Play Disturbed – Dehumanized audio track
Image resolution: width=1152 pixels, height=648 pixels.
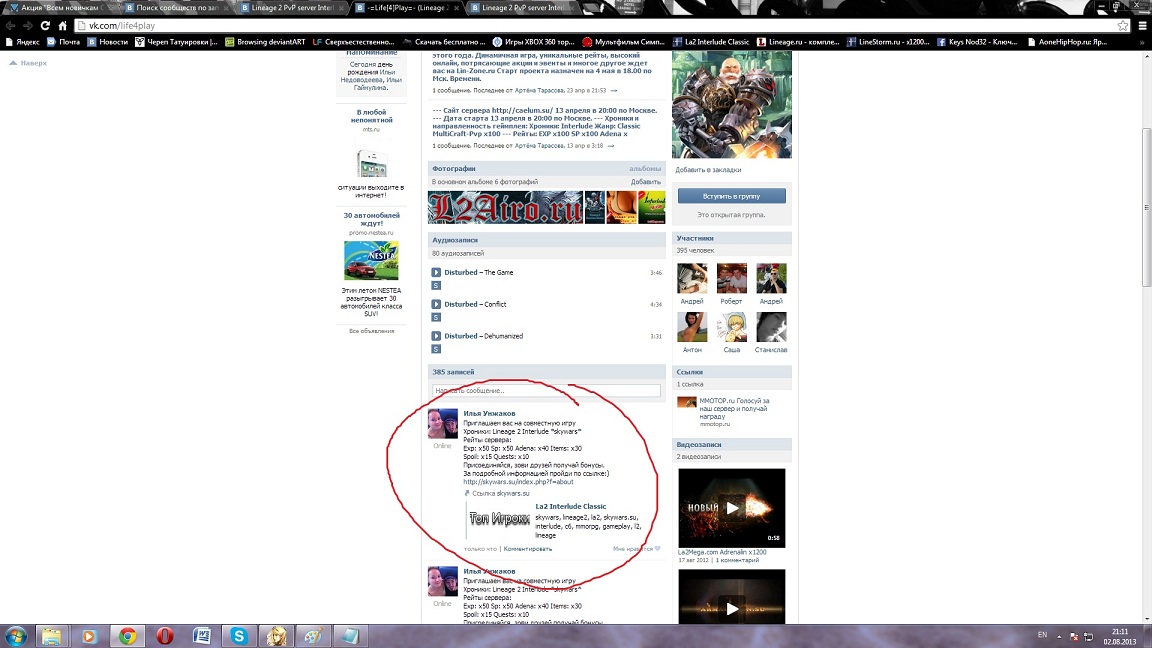tap(436, 336)
